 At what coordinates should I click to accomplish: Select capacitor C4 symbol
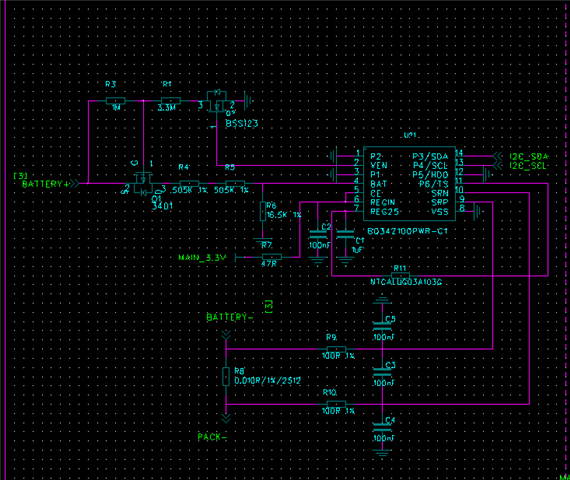pos(382,427)
